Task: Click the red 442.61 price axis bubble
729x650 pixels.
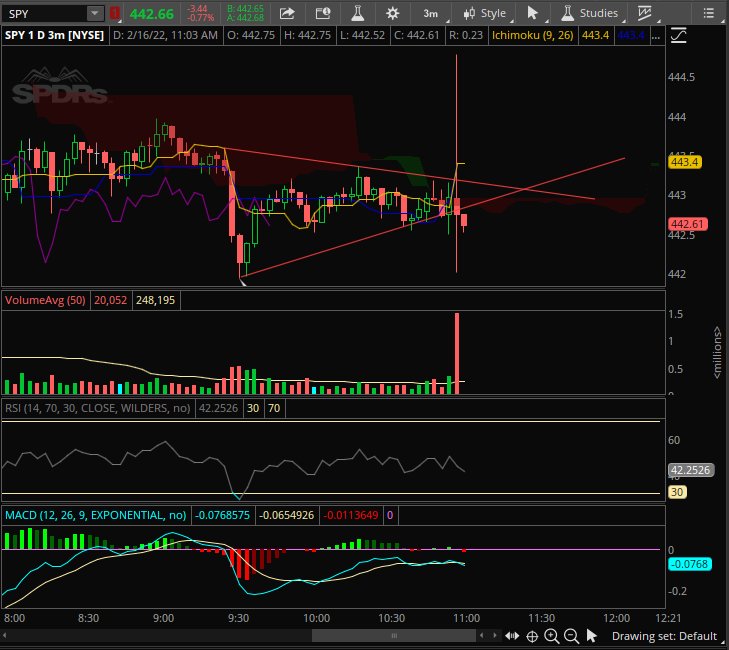Action: (687, 224)
